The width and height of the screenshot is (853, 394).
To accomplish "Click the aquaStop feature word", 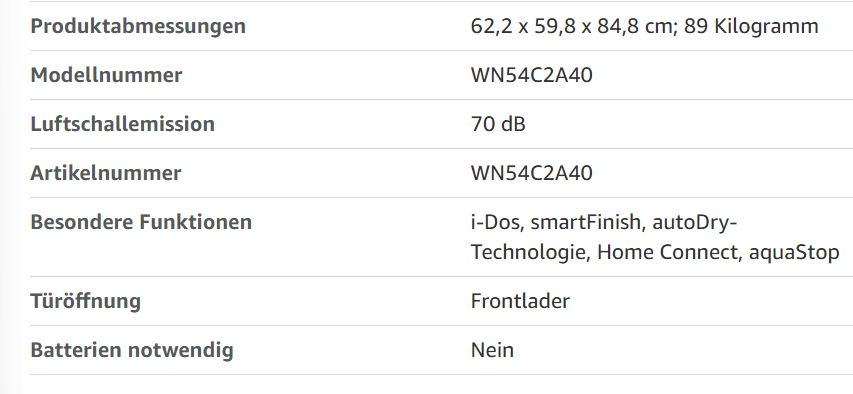I will tap(794, 253).
